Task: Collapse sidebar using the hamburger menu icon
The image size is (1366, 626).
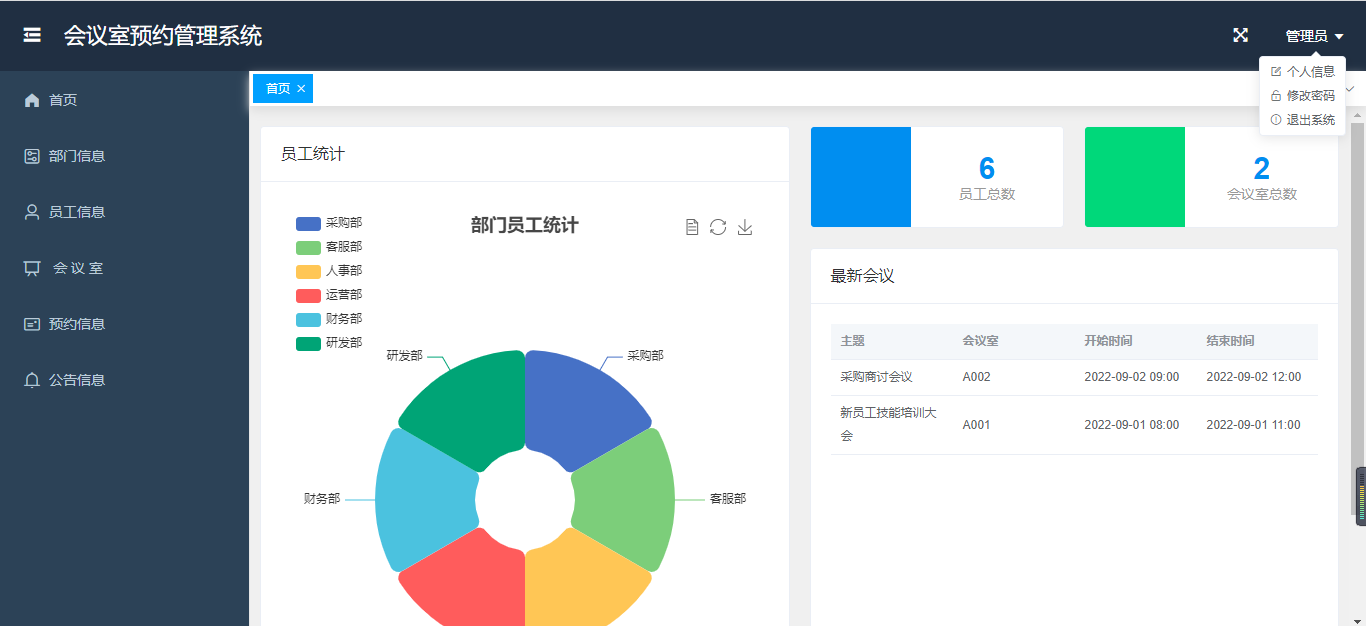Action: [32, 36]
